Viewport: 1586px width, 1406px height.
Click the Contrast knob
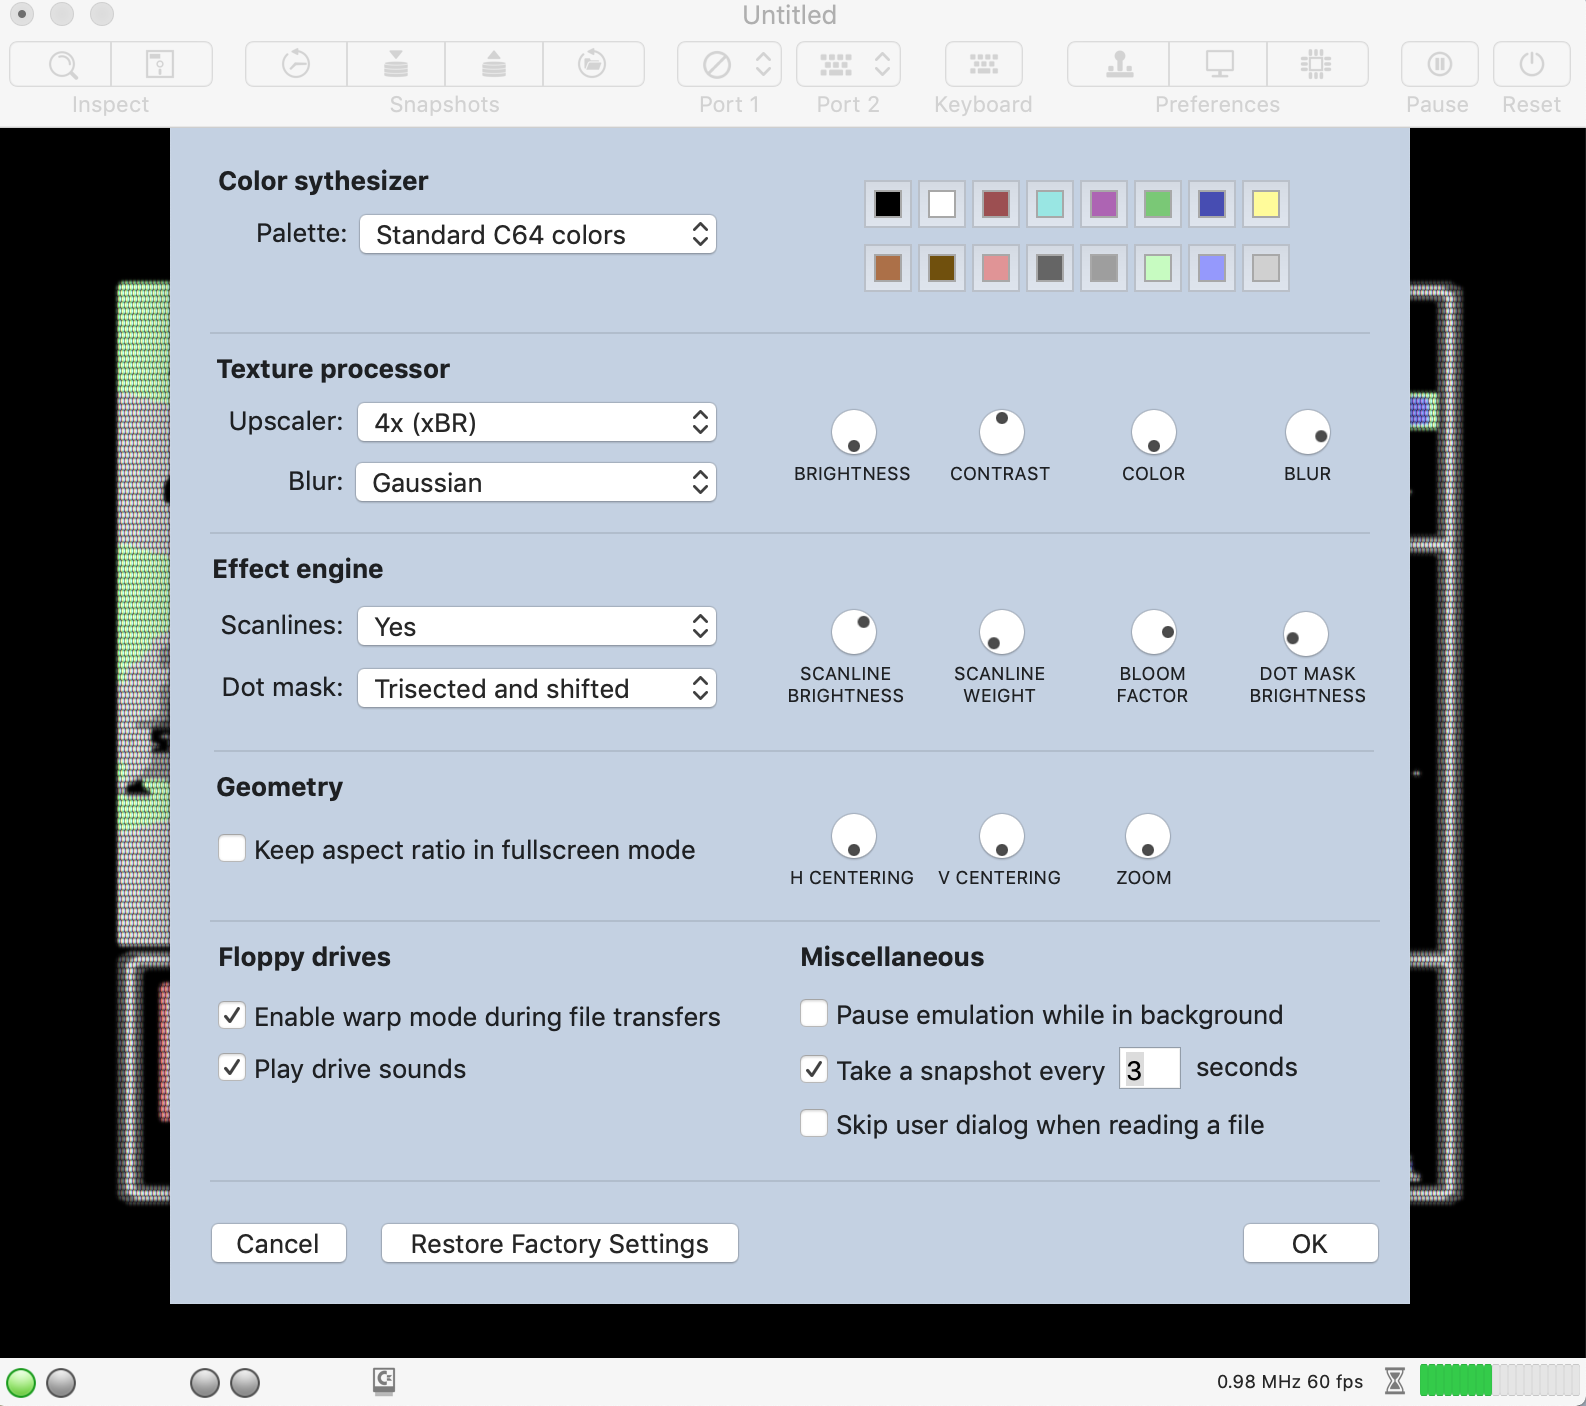click(1002, 432)
